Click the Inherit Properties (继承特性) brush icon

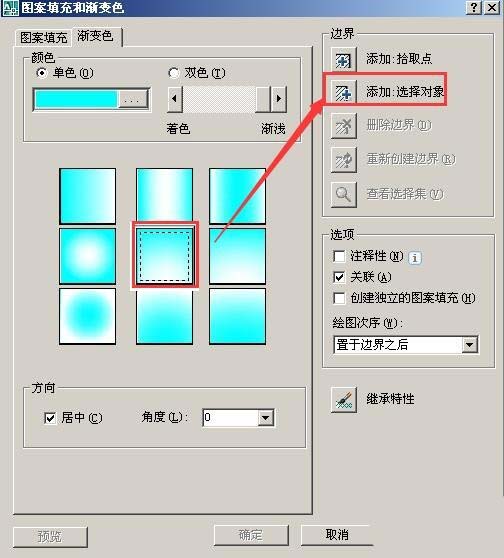click(x=343, y=400)
